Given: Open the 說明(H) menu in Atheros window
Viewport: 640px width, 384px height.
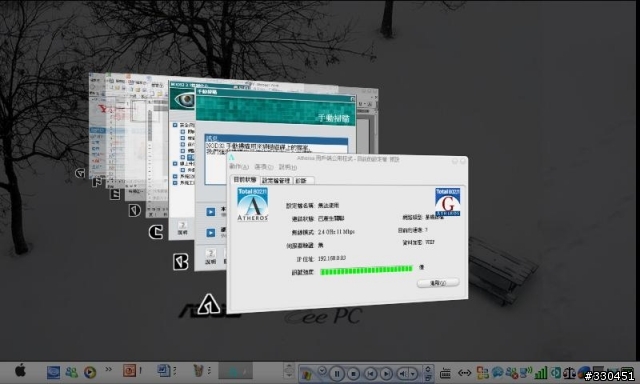Looking at the screenshot, I should [x=288, y=167].
